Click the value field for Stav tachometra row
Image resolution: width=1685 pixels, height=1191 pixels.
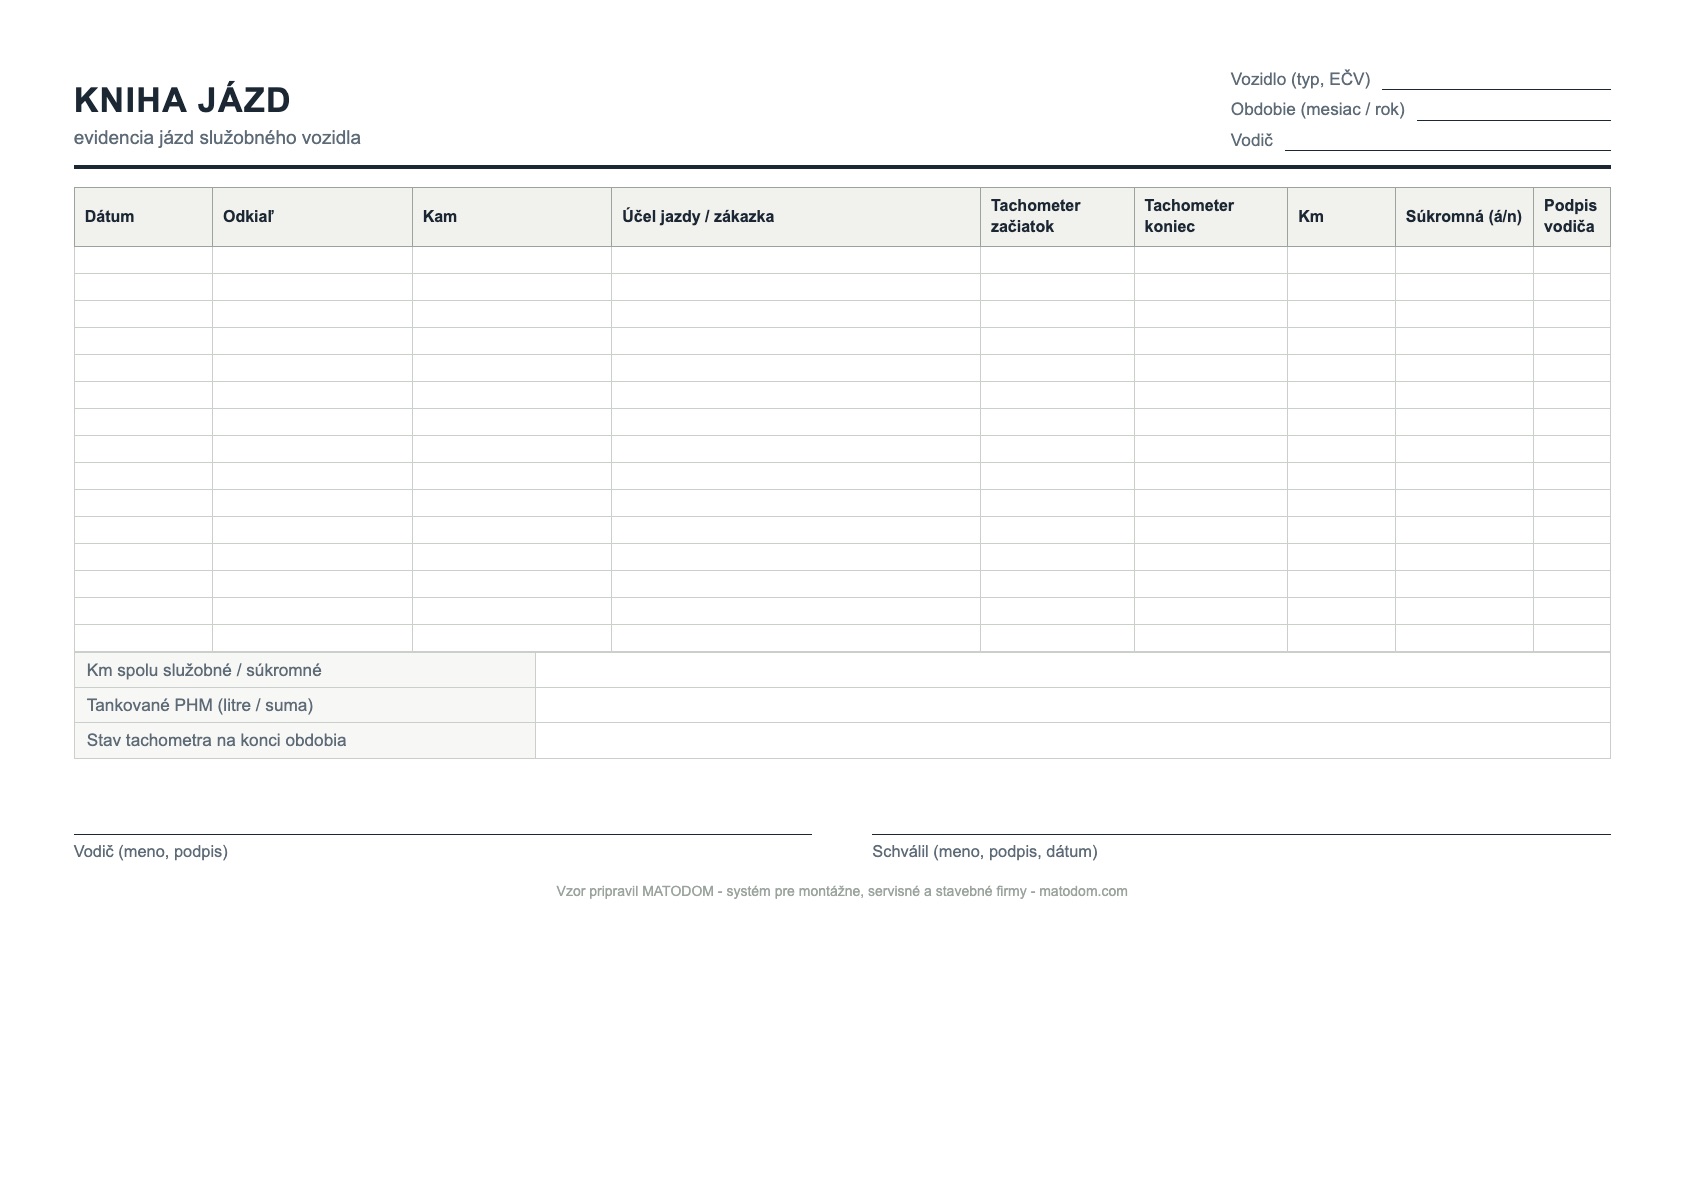(1073, 740)
